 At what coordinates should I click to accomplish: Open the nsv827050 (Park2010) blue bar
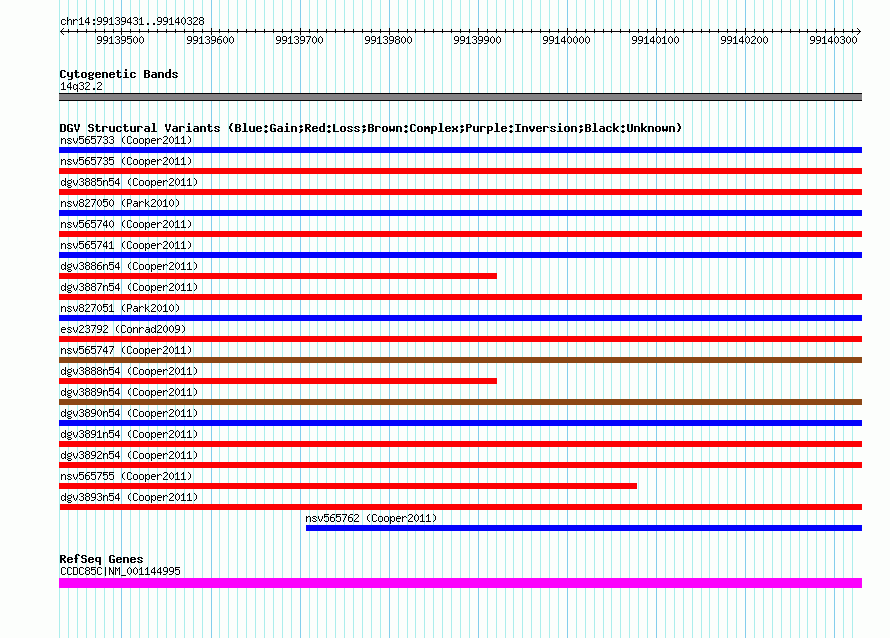(x=460, y=213)
